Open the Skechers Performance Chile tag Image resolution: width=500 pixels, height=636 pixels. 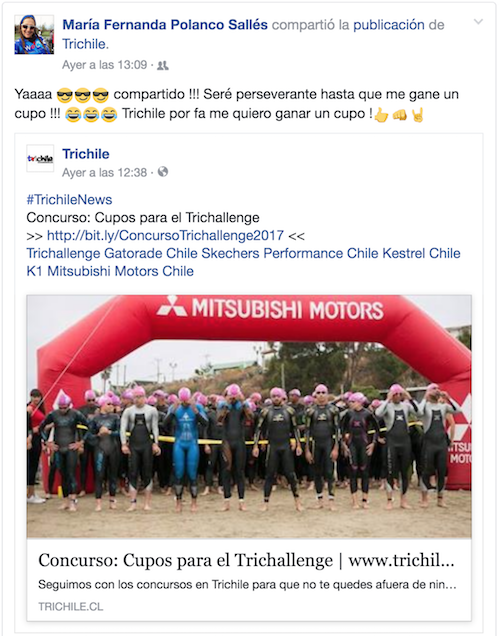pyautogui.click(x=290, y=253)
